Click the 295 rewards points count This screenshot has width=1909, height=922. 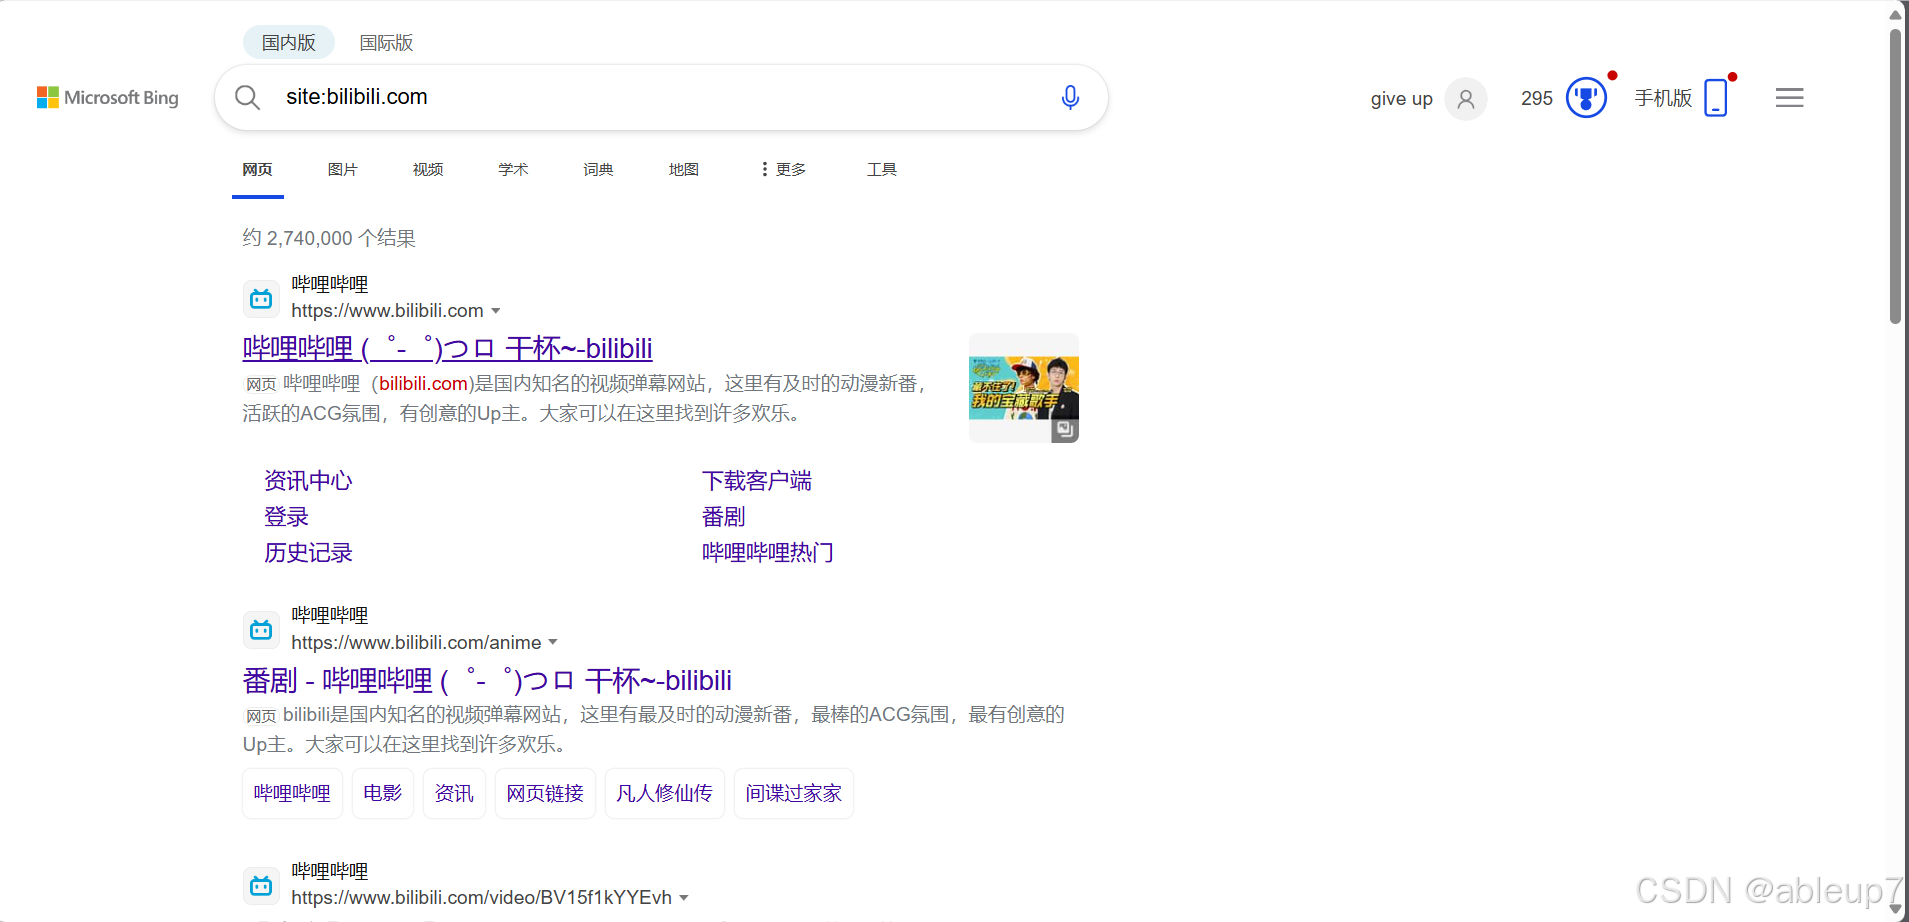click(x=1537, y=98)
